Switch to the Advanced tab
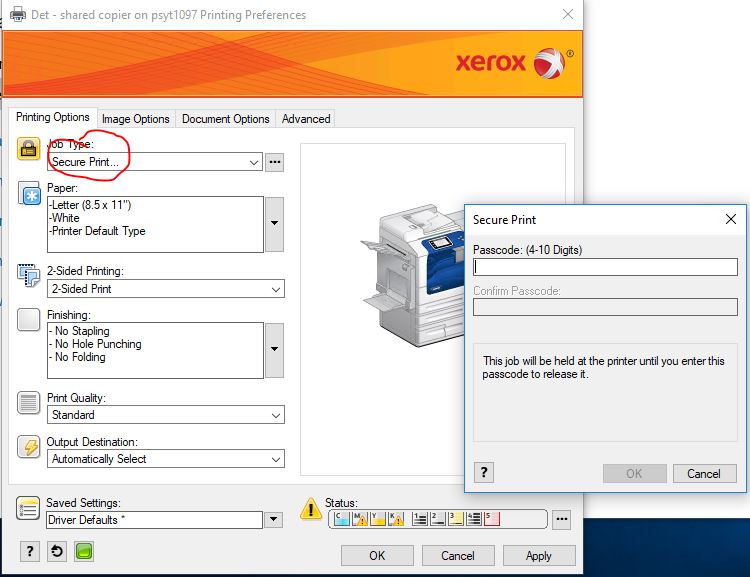 (306, 119)
